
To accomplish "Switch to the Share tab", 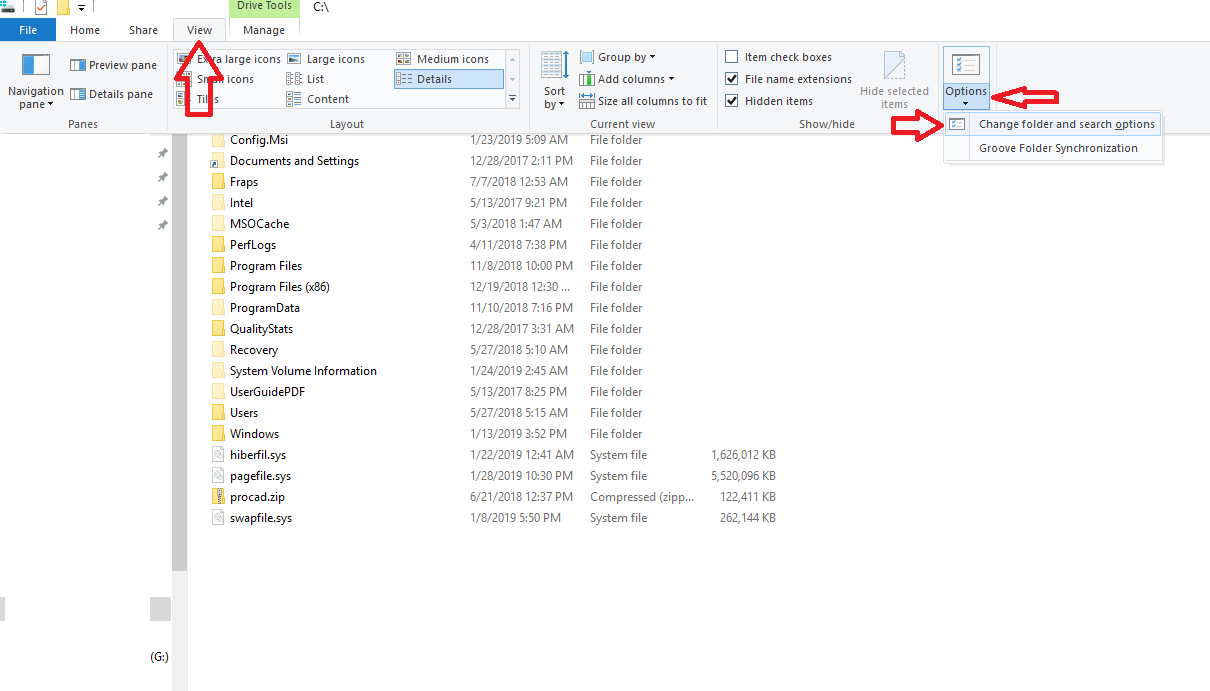I will (143, 30).
